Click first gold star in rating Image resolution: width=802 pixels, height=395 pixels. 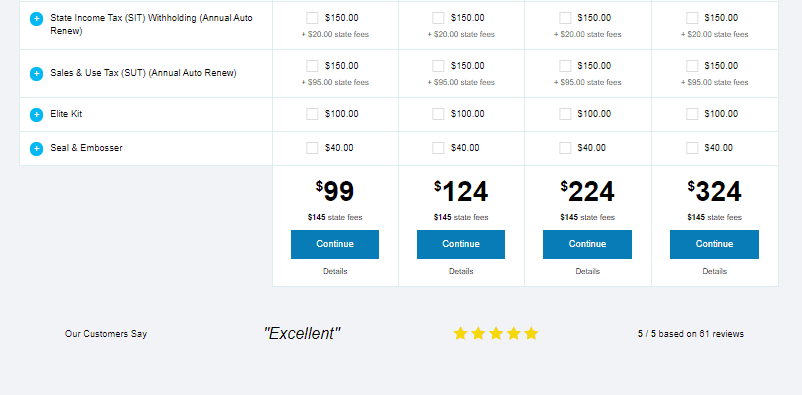pyautogui.click(x=460, y=334)
